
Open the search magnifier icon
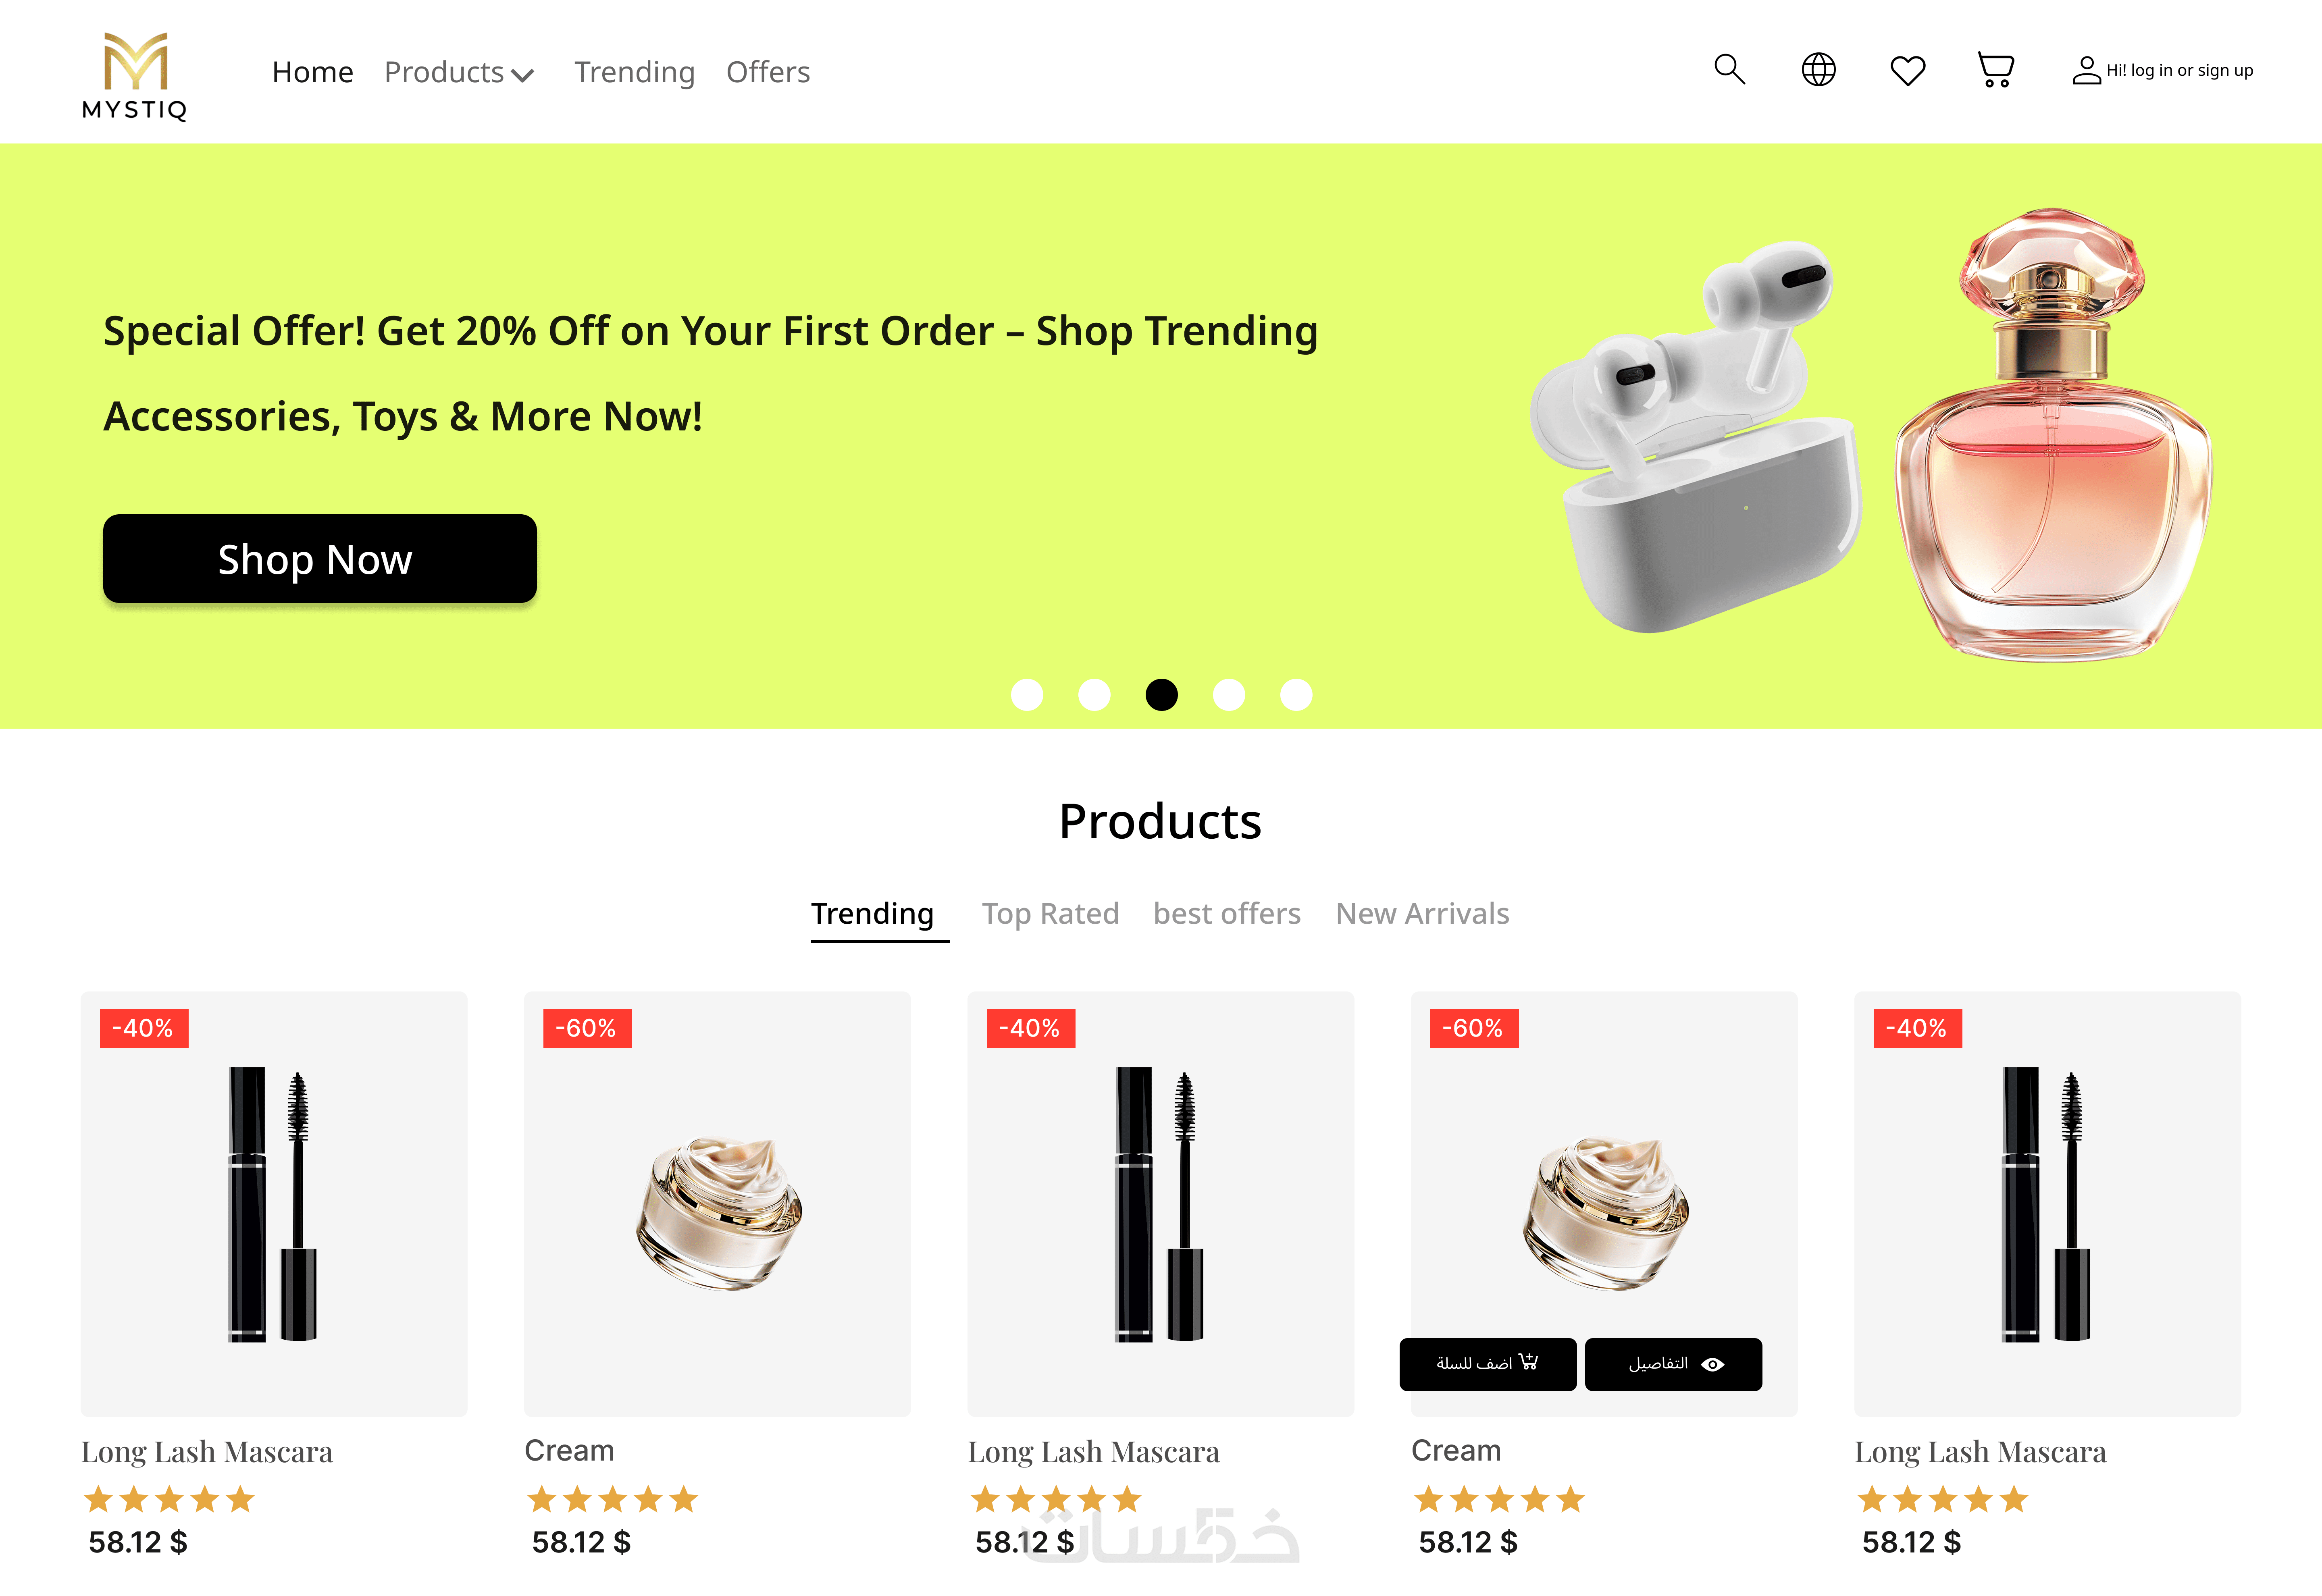[1729, 70]
